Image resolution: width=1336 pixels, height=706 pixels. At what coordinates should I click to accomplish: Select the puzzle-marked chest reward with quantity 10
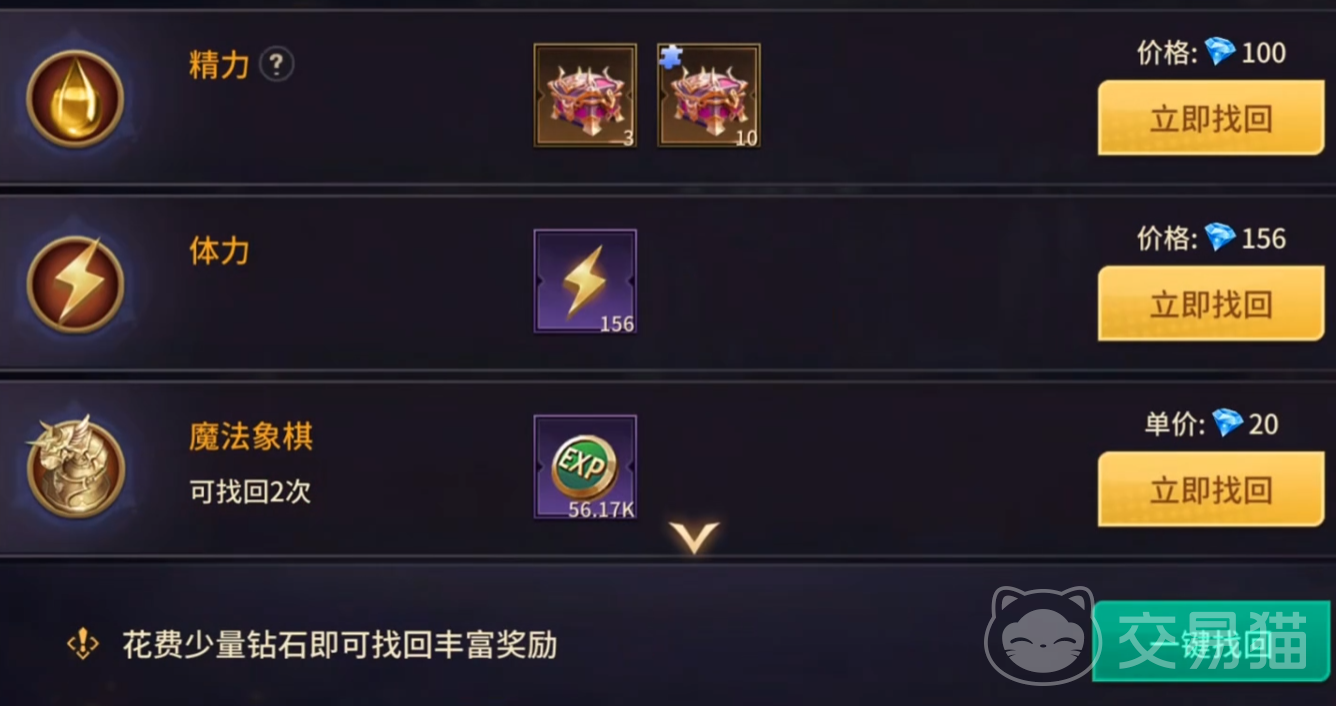click(x=709, y=95)
